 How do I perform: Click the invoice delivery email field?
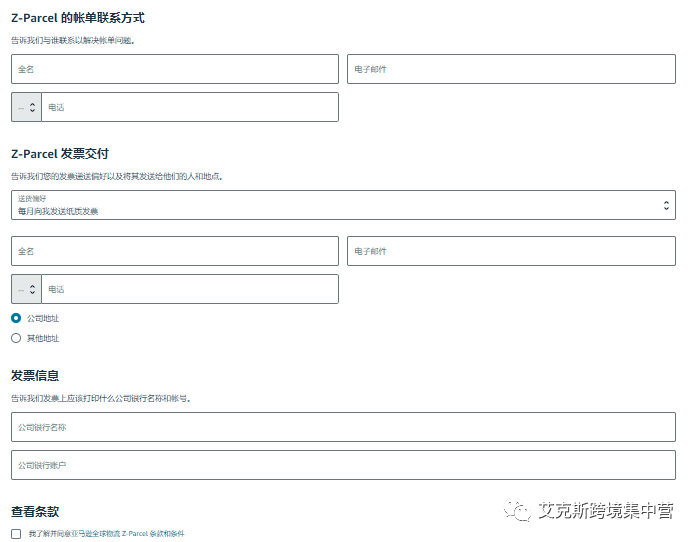pos(511,251)
